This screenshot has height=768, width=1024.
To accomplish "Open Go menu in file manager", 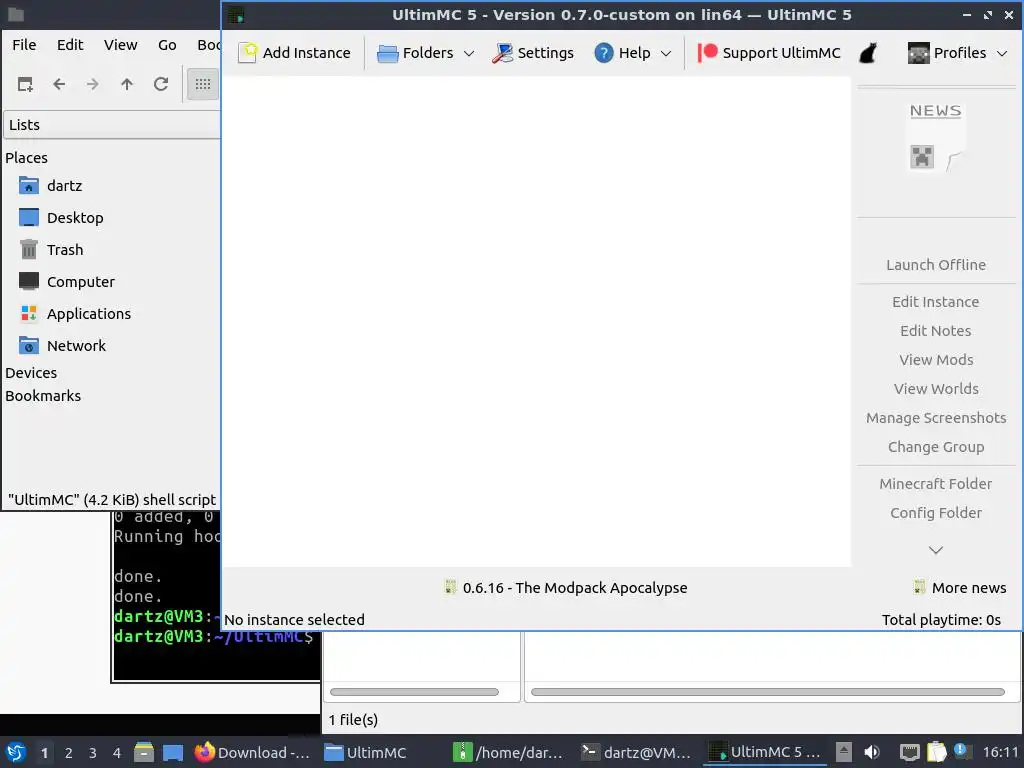I will [x=167, y=44].
